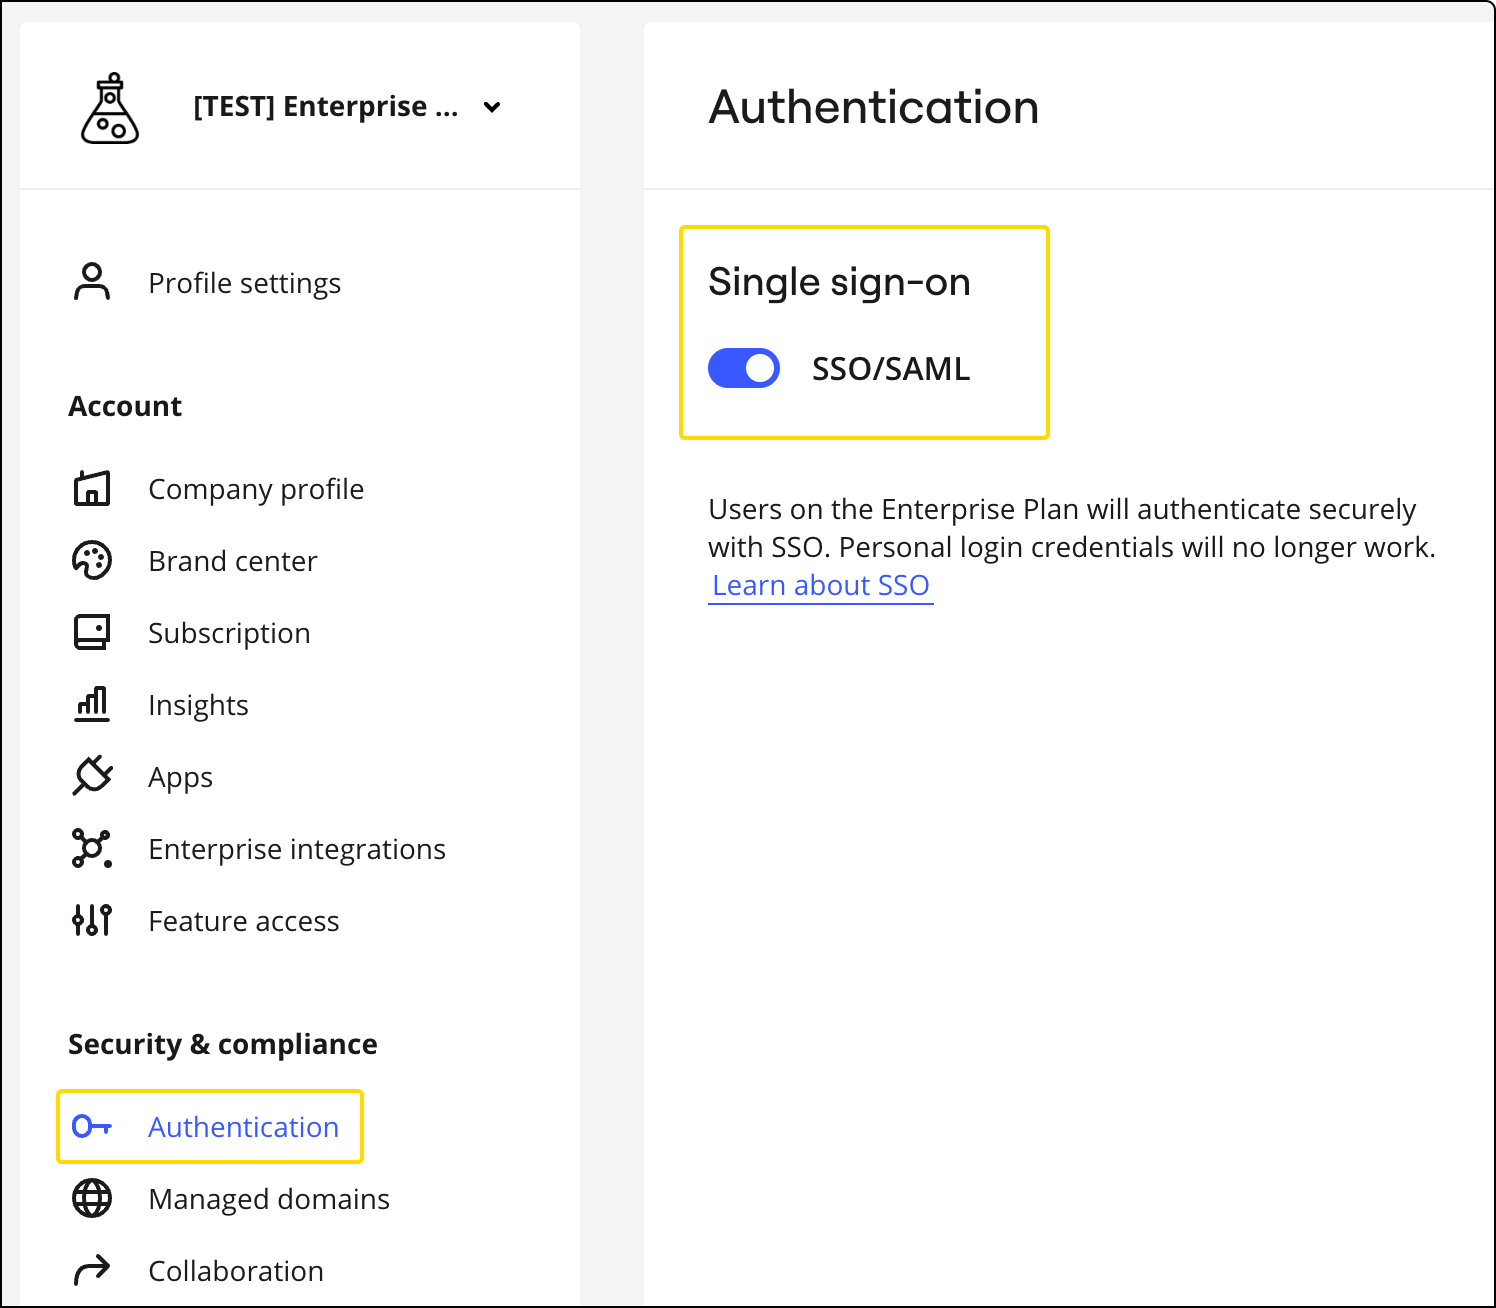The image size is (1496, 1308).
Task: Click the SSO/SAML label text
Action: [890, 369]
